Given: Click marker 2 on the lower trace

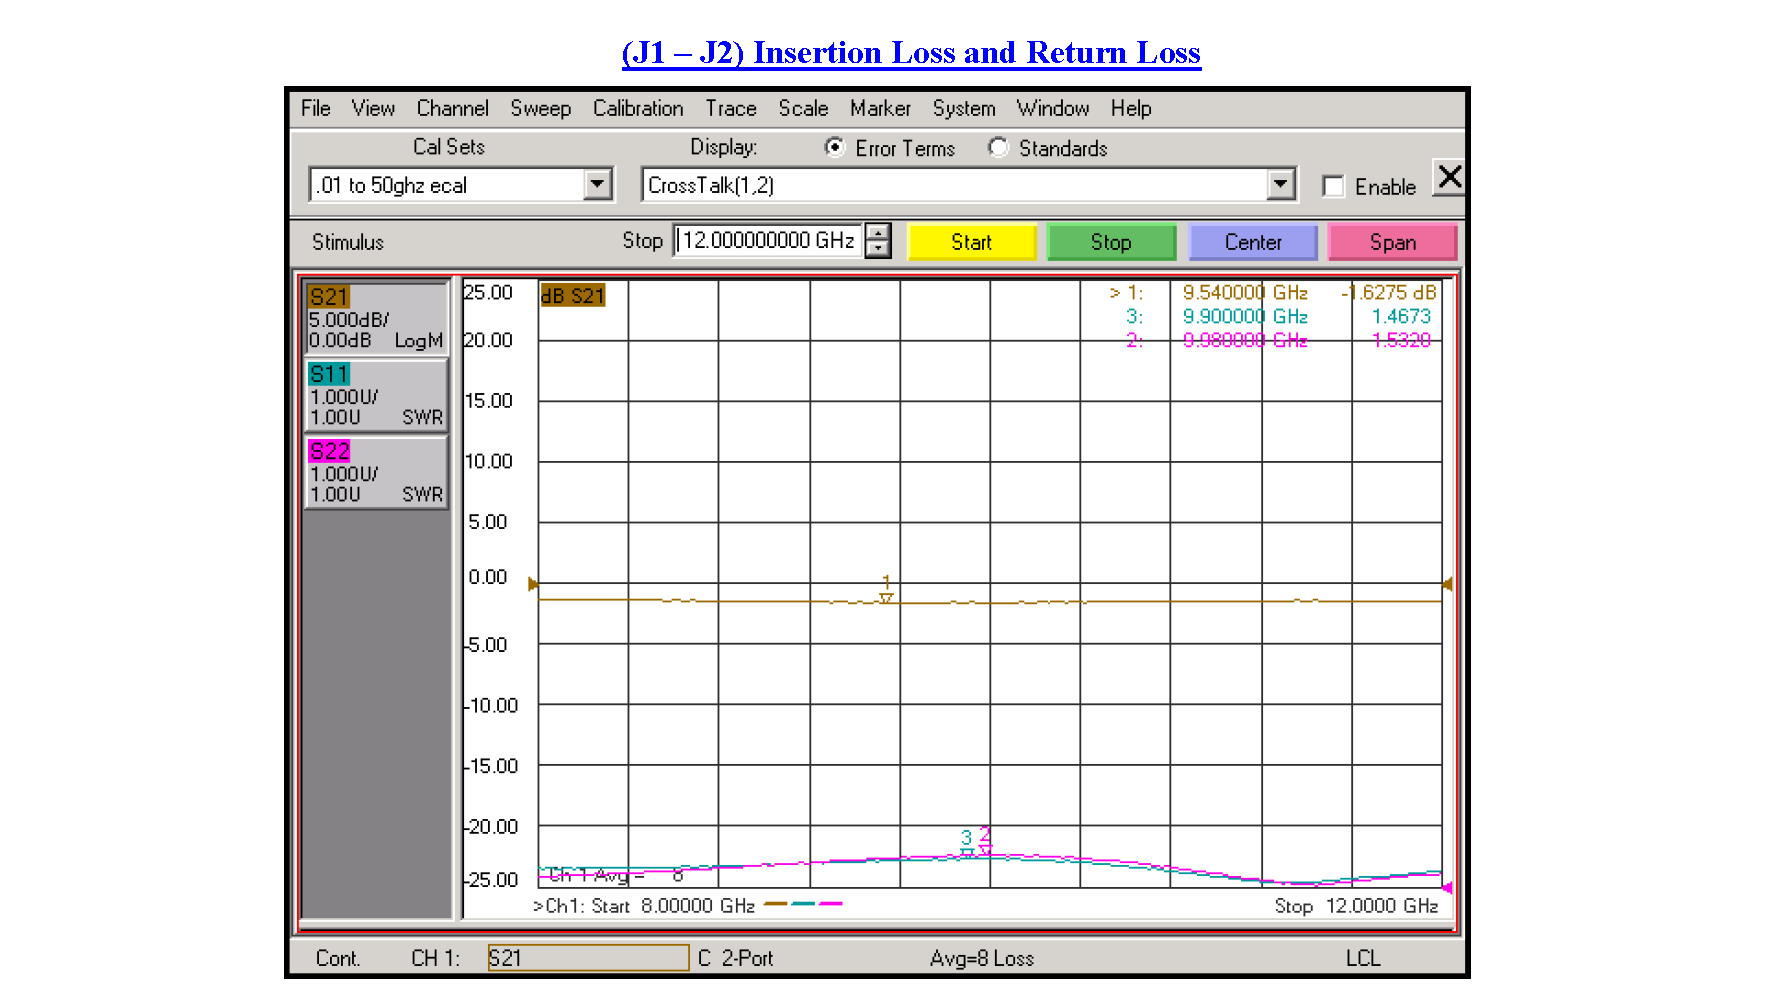Looking at the screenshot, I should pos(986,847).
